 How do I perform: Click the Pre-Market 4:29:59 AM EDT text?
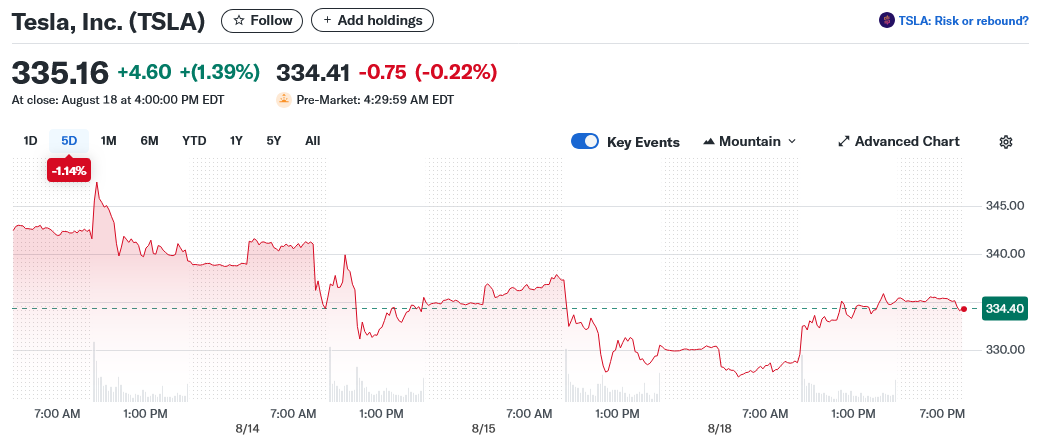(x=375, y=101)
